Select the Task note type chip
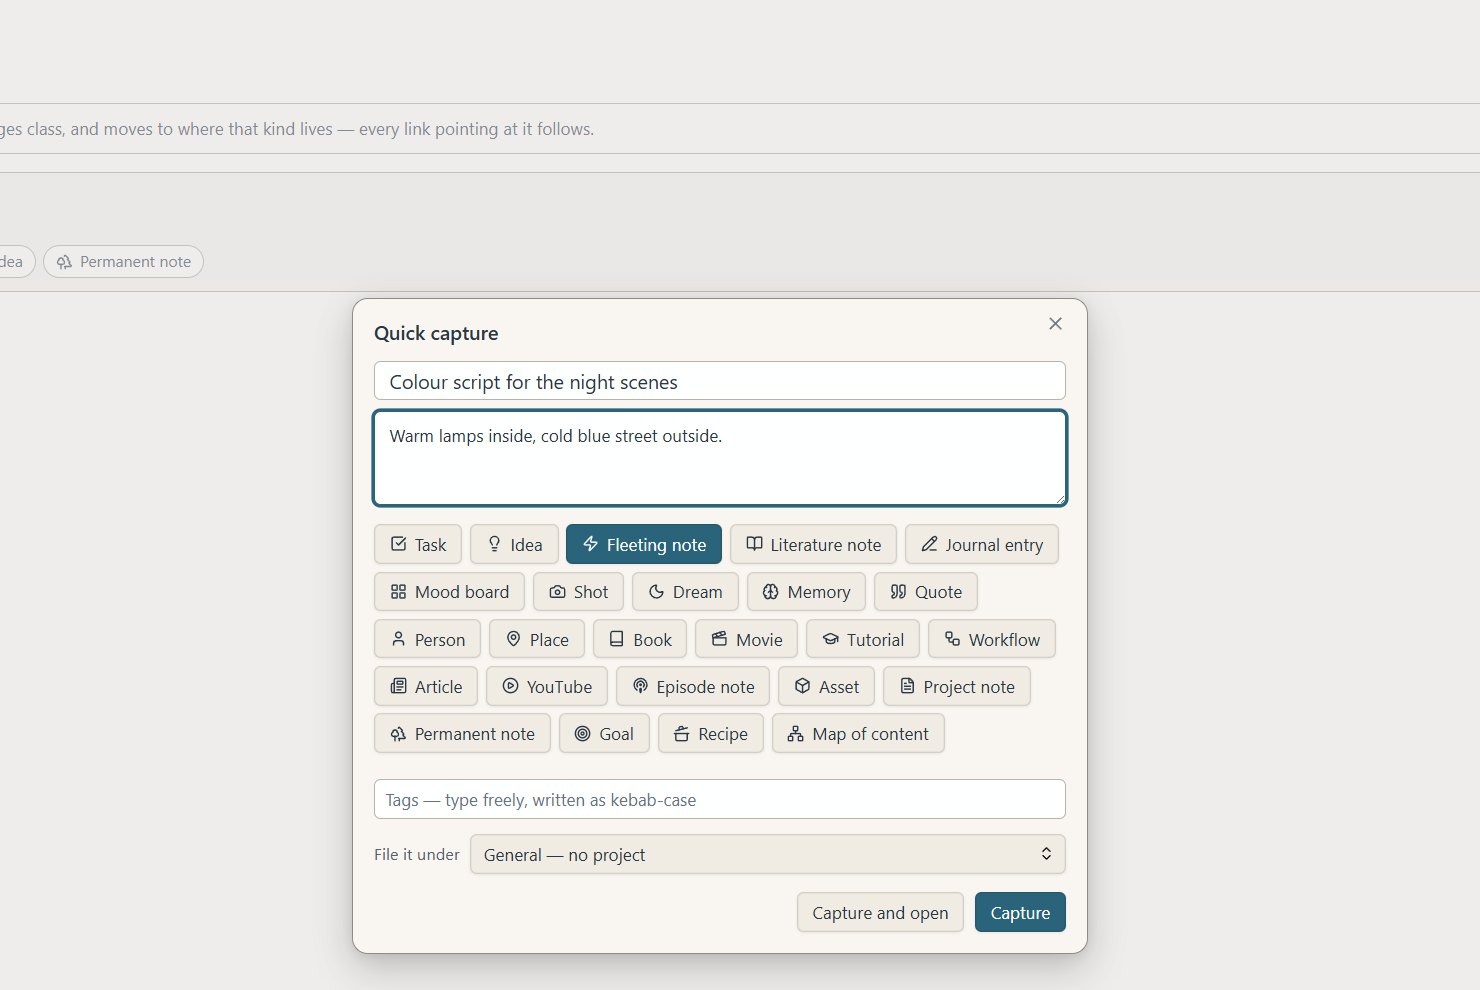The height and width of the screenshot is (990, 1480). click(418, 544)
